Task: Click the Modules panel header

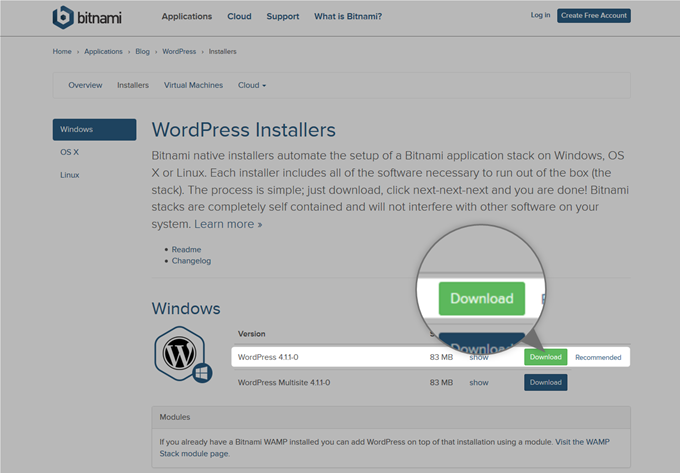Action: pos(391,417)
